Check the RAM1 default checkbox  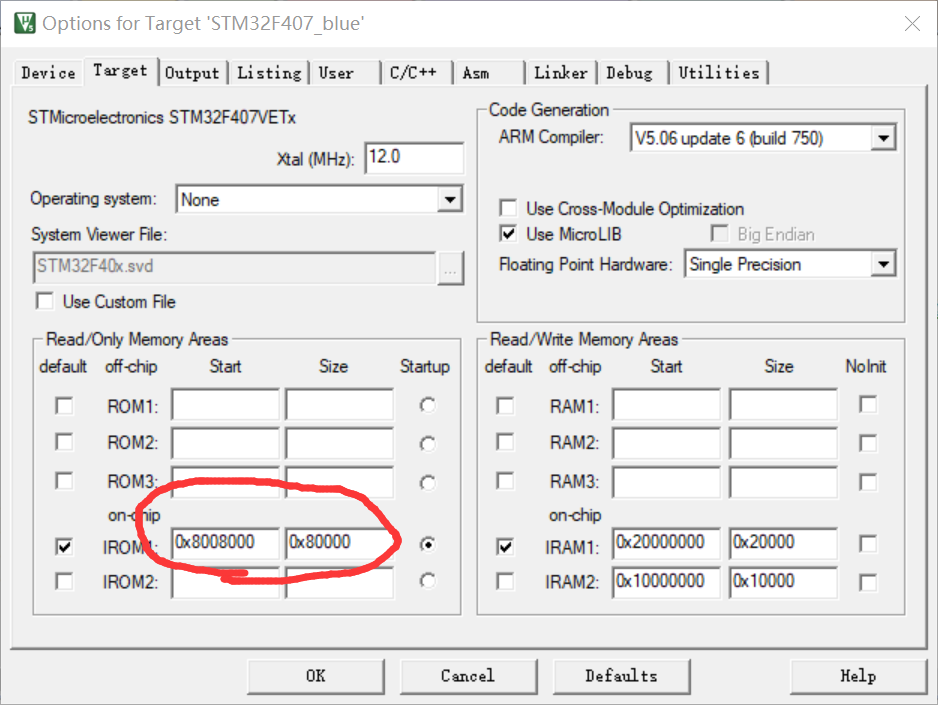pyautogui.click(x=505, y=406)
